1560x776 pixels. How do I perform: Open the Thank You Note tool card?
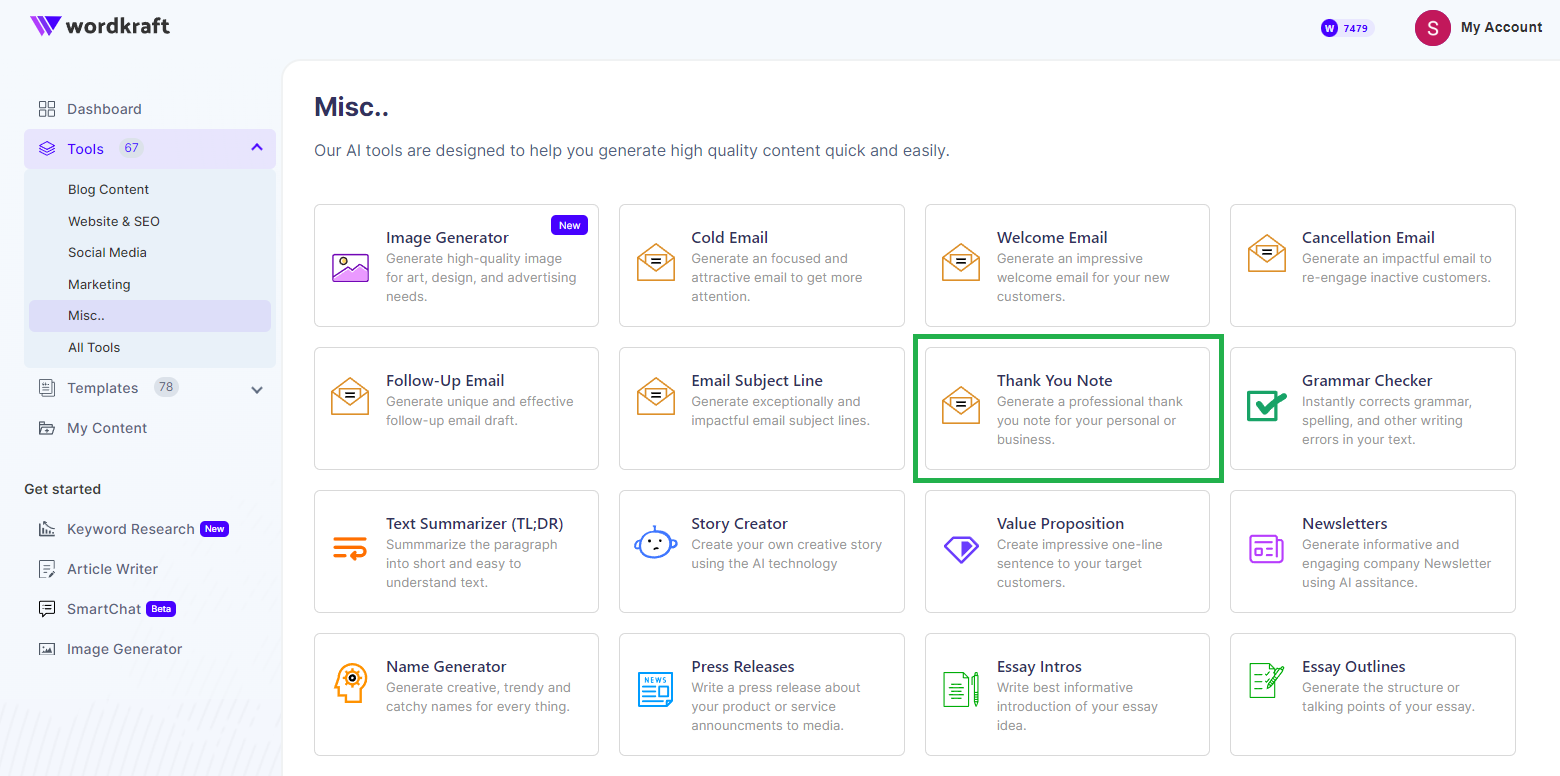point(1066,408)
